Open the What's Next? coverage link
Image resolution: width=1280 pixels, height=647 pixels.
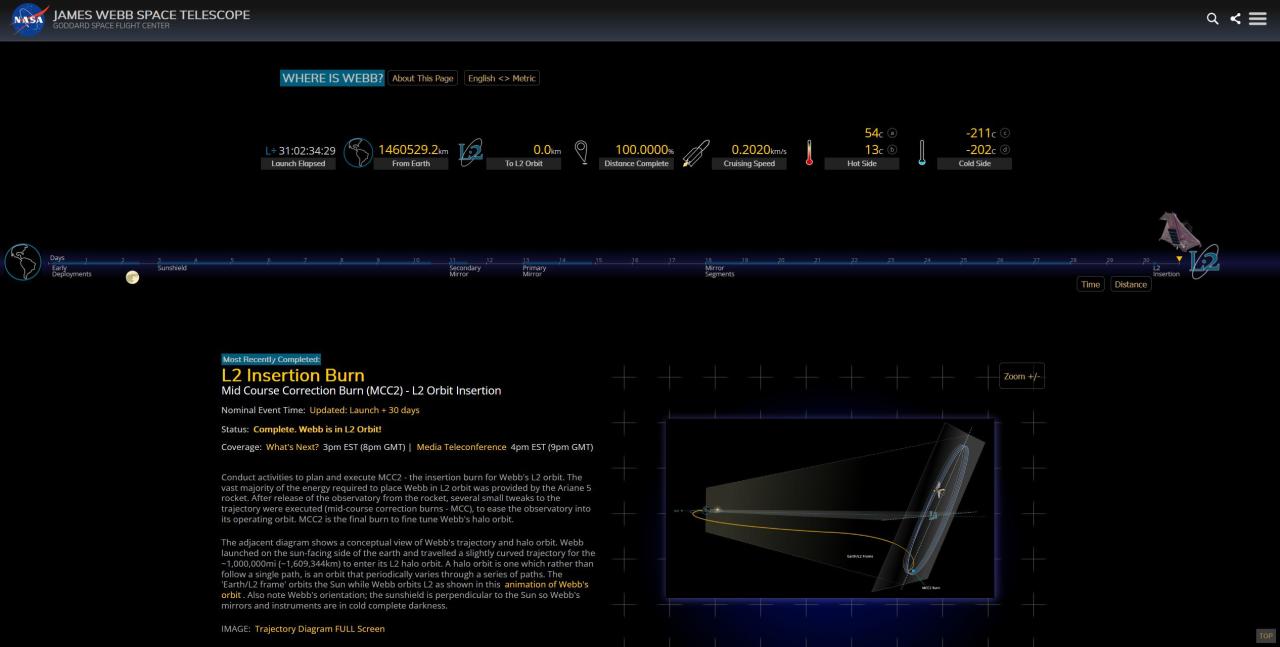pos(292,447)
